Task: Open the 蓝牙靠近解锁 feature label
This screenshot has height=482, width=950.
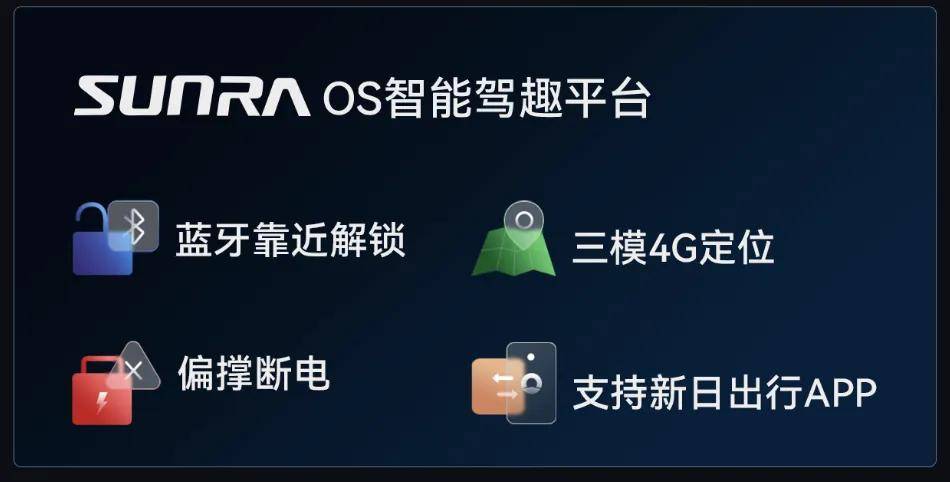Action: point(290,240)
